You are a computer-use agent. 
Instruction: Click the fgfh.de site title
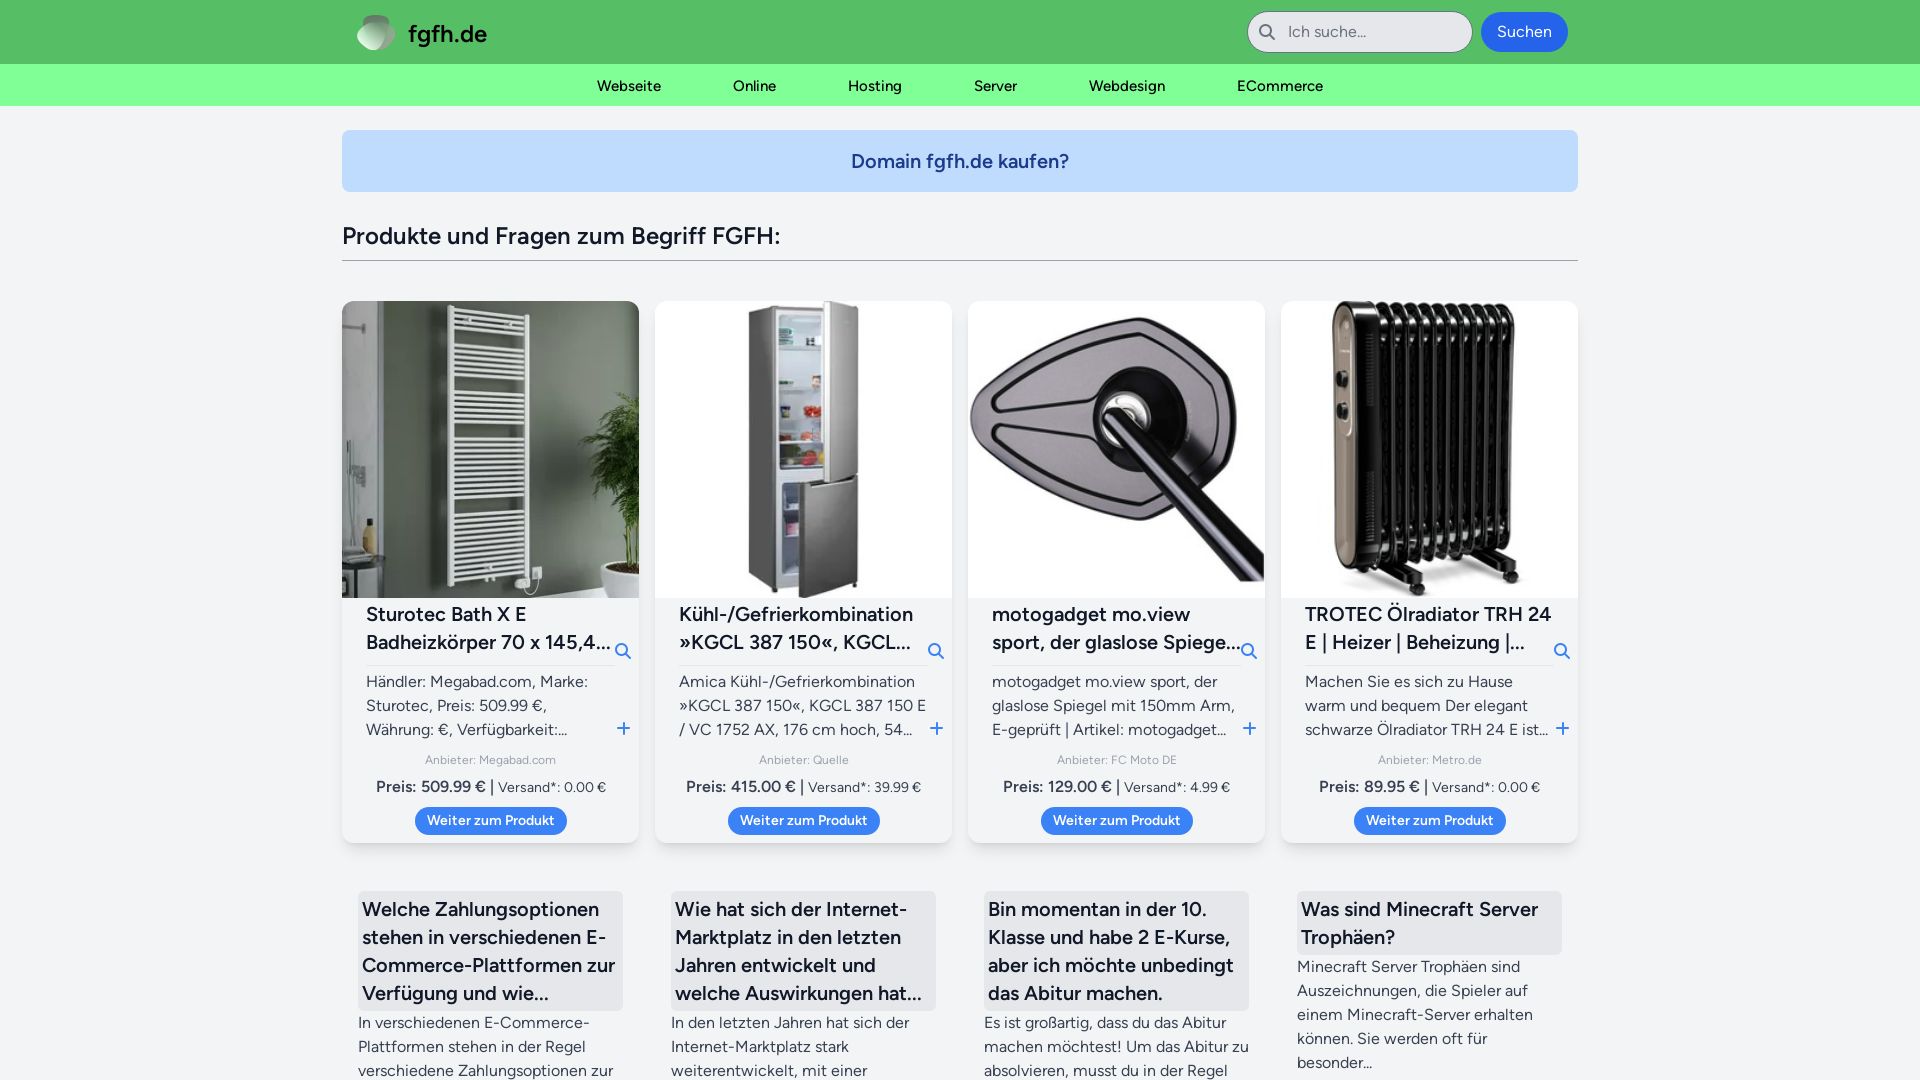[x=447, y=34]
